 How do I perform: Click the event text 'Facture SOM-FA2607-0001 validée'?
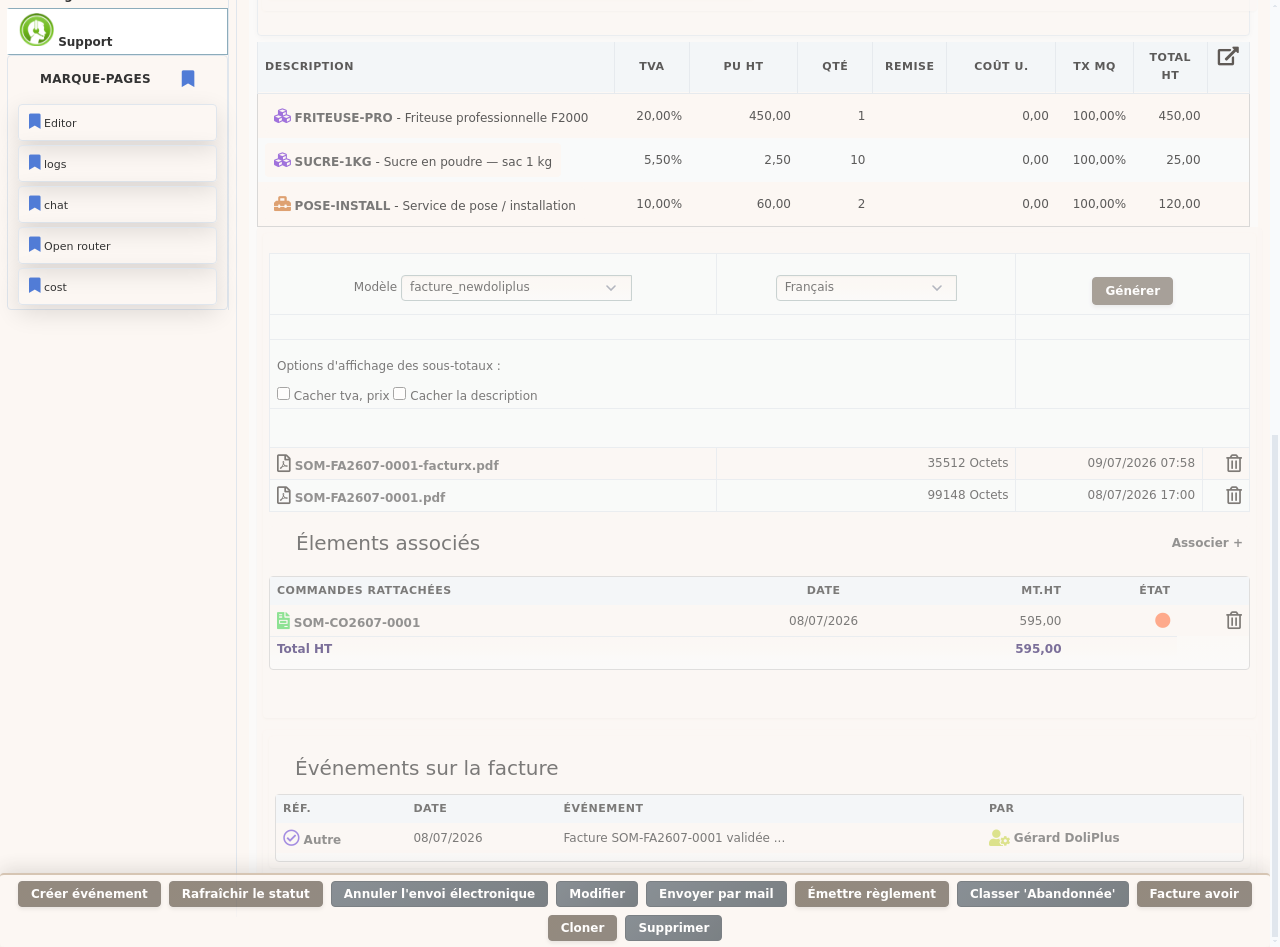tap(674, 838)
